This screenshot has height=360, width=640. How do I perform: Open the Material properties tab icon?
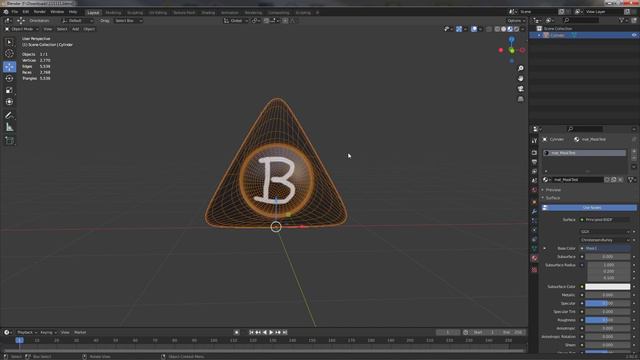point(534,258)
